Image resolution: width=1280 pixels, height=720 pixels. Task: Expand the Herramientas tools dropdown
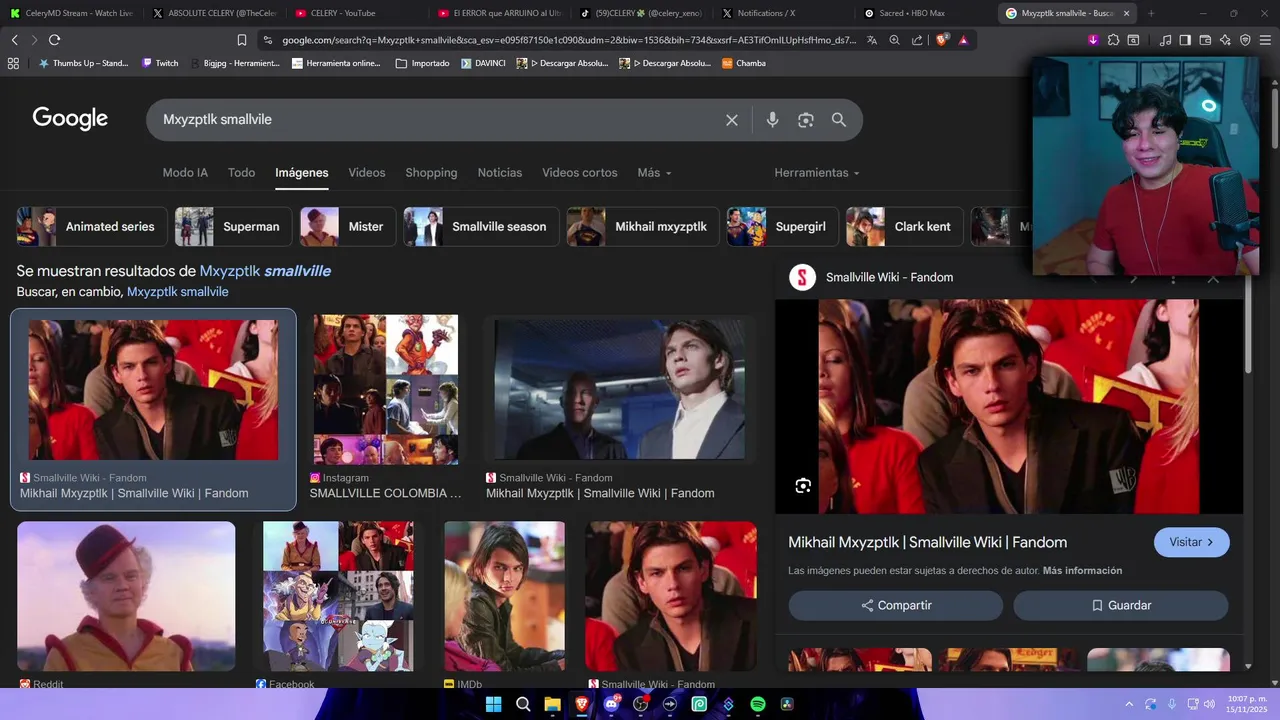(x=817, y=173)
